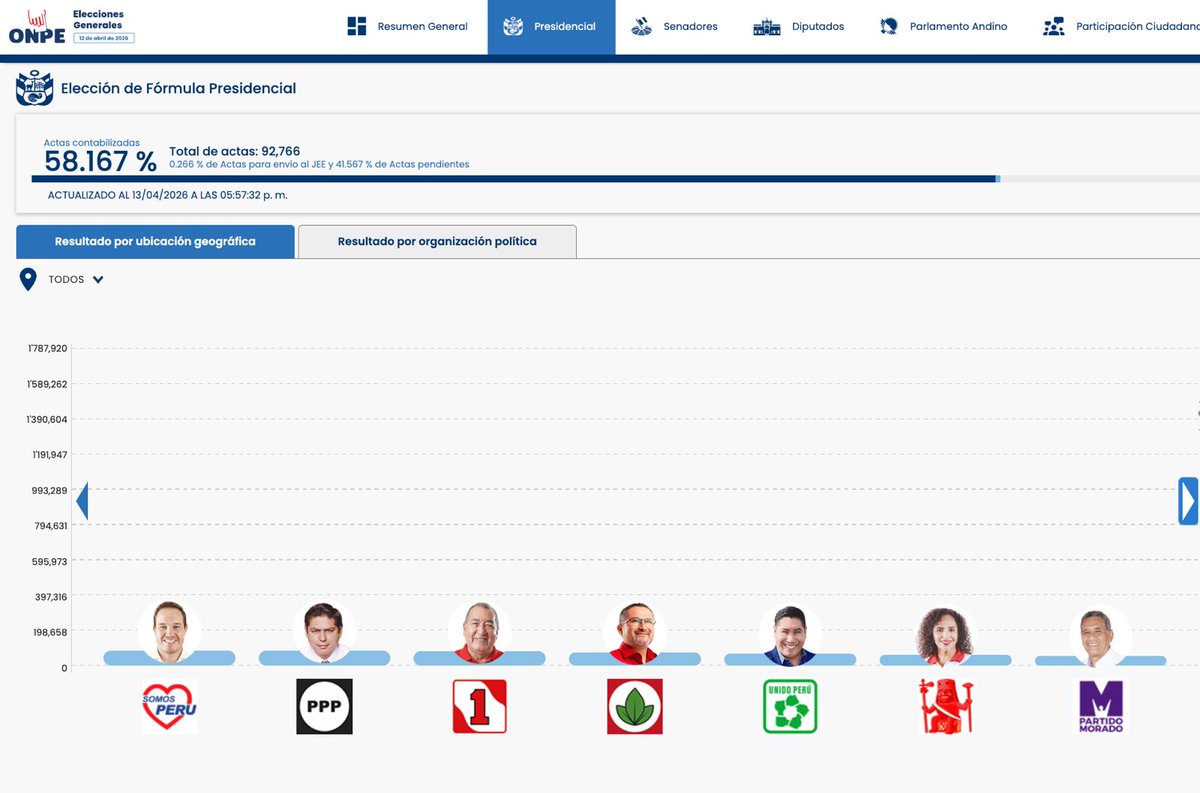Click the actas contabilizadas progress bar
1200x793 pixels.
[x=600, y=179]
